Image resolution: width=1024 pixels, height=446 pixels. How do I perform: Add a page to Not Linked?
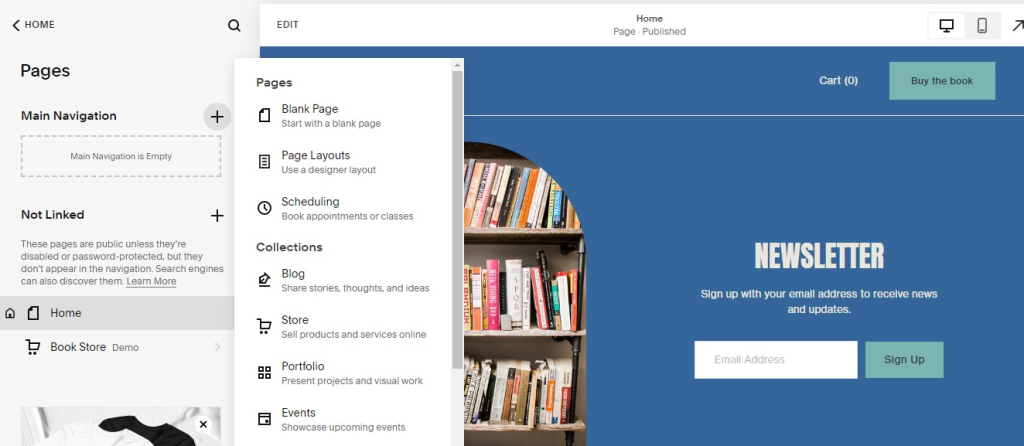217,215
